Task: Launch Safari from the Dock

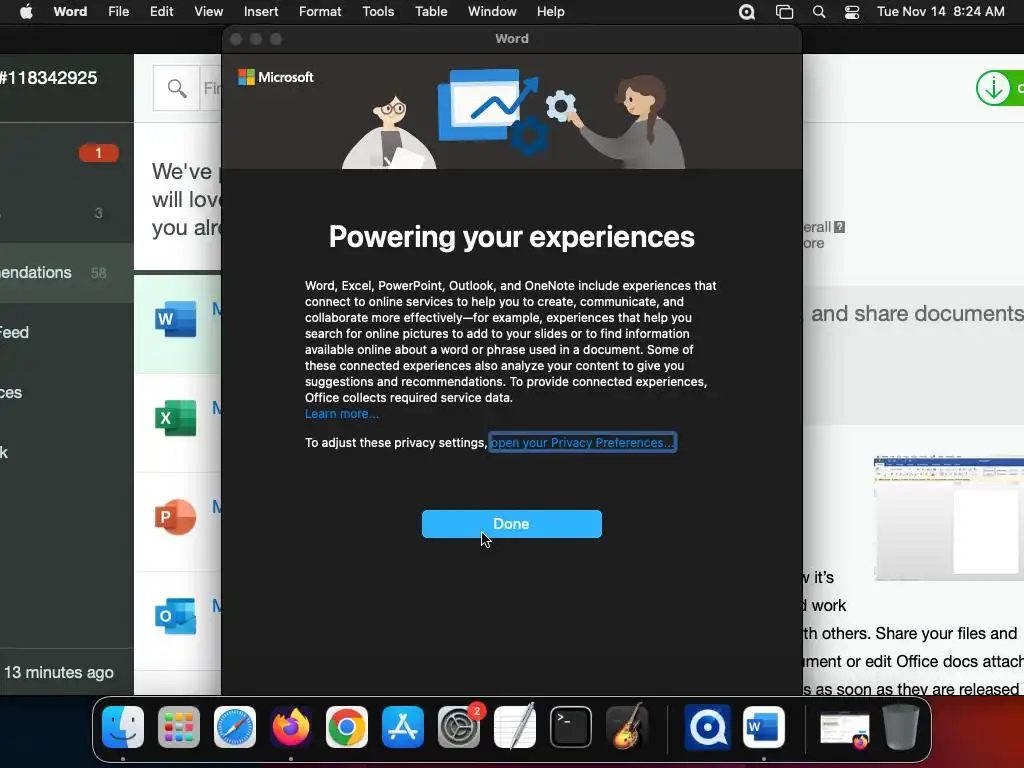Action: pyautogui.click(x=235, y=727)
